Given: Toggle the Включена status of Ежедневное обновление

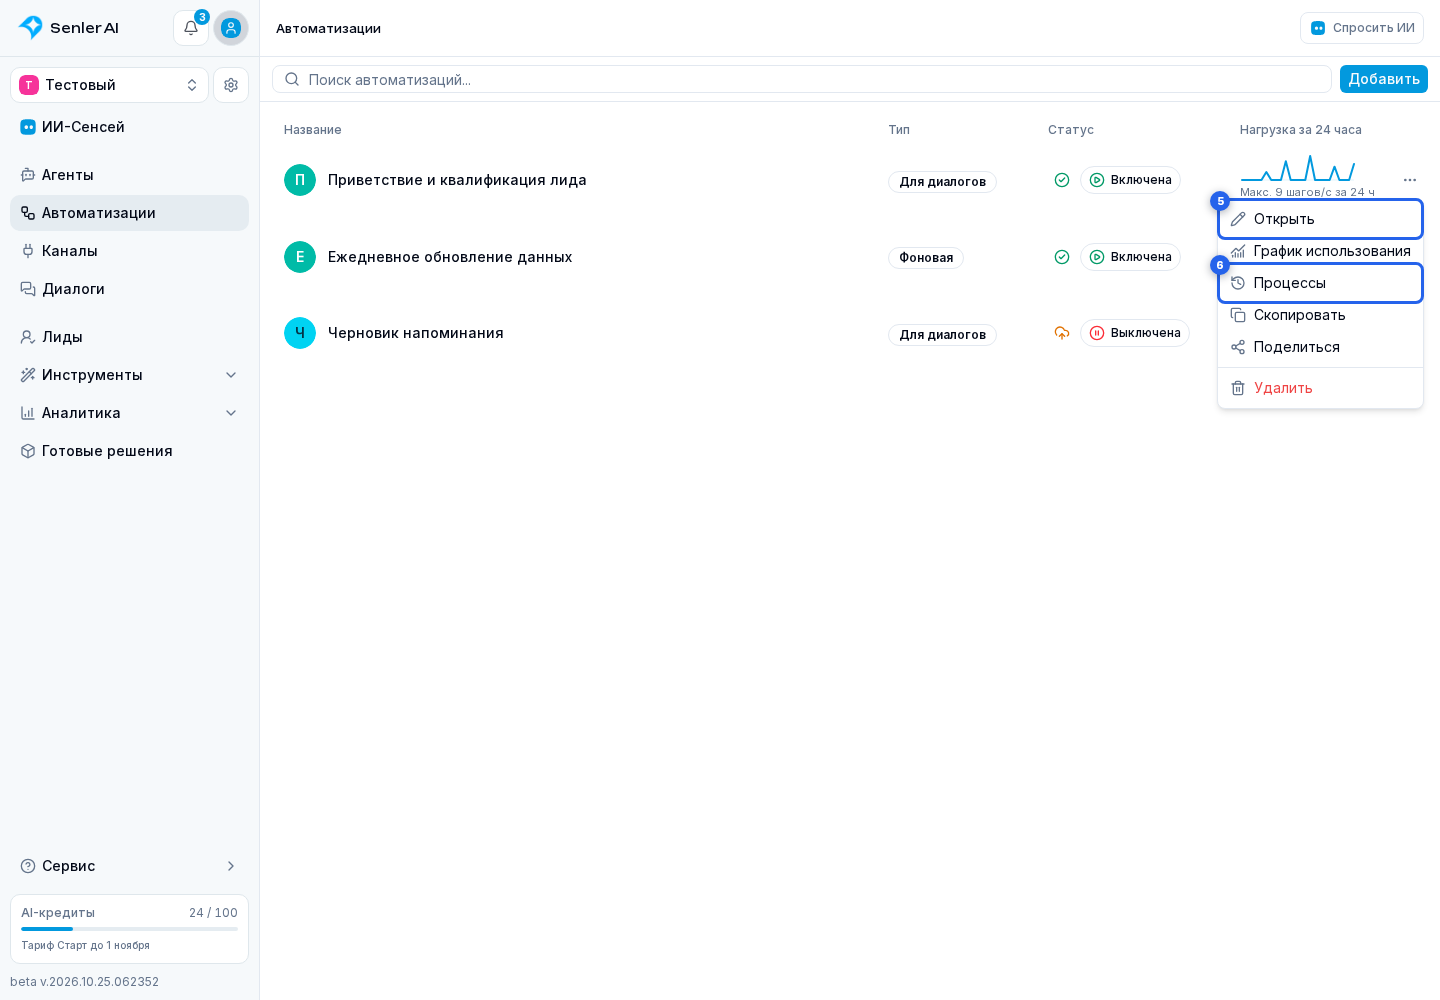Looking at the screenshot, I should coord(1130,257).
